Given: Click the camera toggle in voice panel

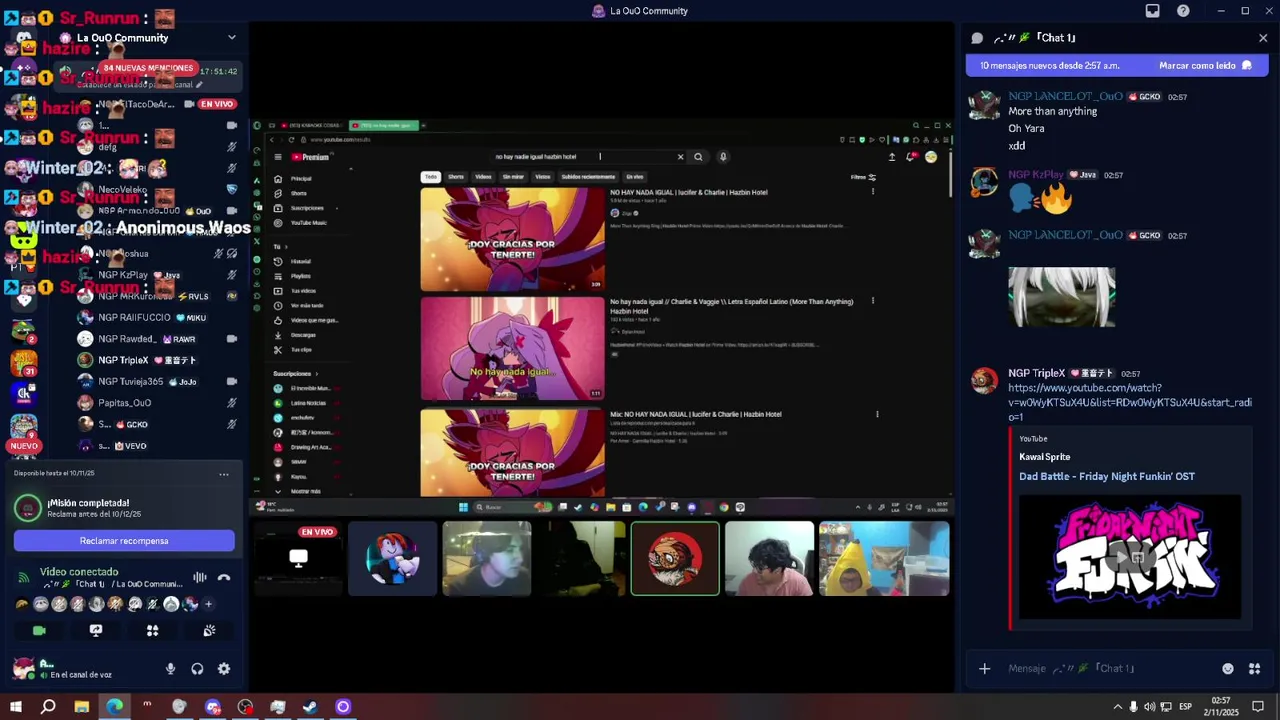Looking at the screenshot, I should [x=39, y=631].
